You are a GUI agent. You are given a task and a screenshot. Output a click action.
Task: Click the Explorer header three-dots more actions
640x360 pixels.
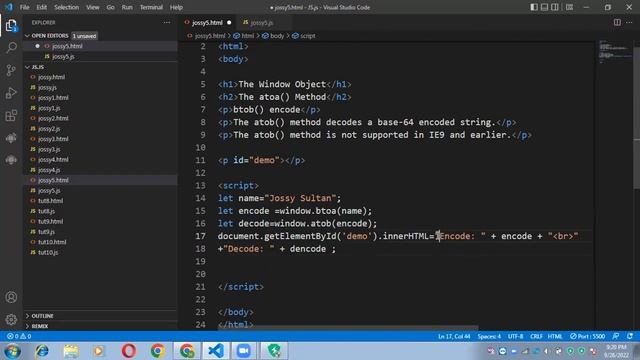tap(167, 22)
